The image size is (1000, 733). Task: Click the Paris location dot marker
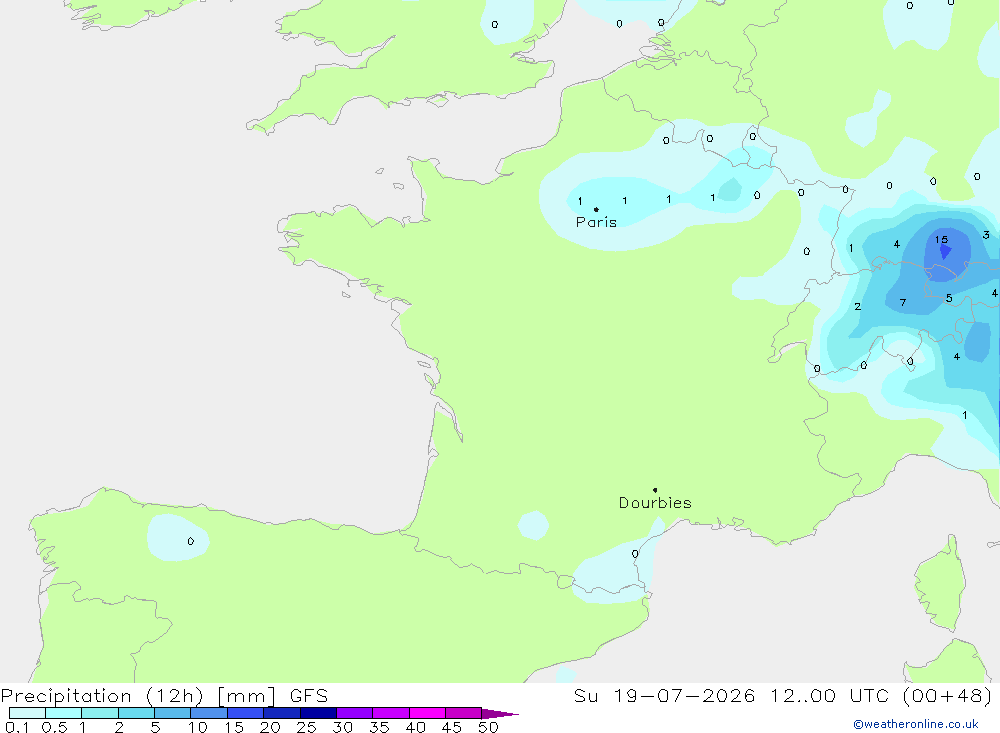coord(596,209)
